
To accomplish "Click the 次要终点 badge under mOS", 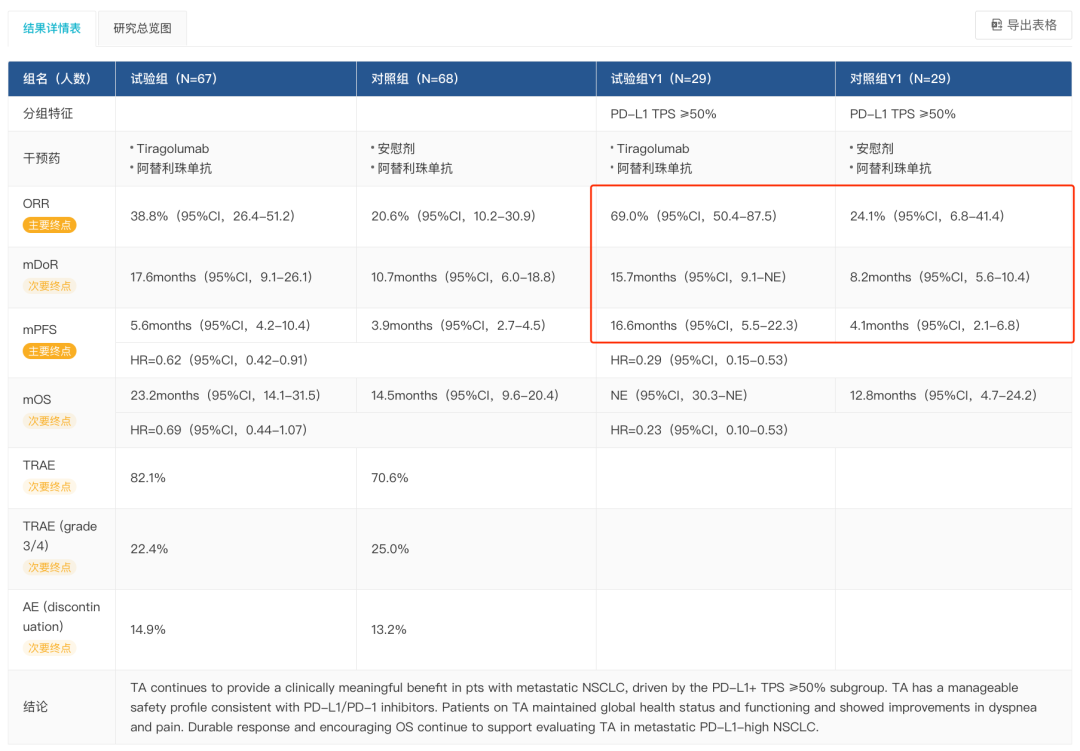I will click(x=49, y=421).
